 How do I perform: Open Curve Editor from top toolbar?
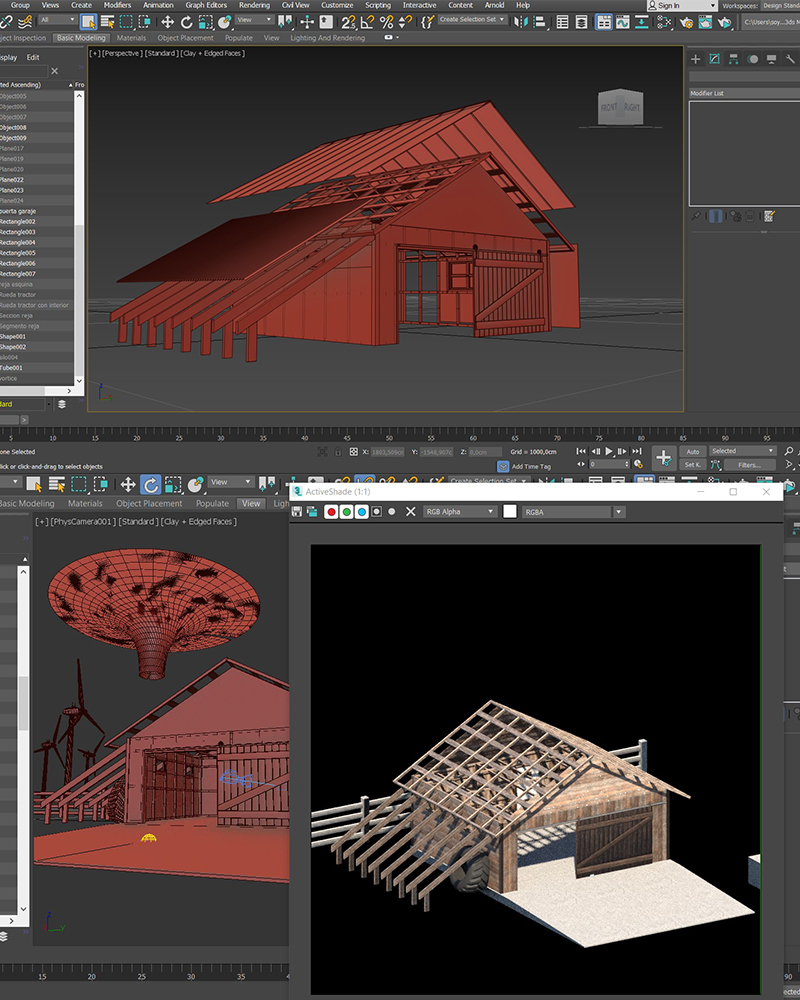pyautogui.click(x=623, y=22)
